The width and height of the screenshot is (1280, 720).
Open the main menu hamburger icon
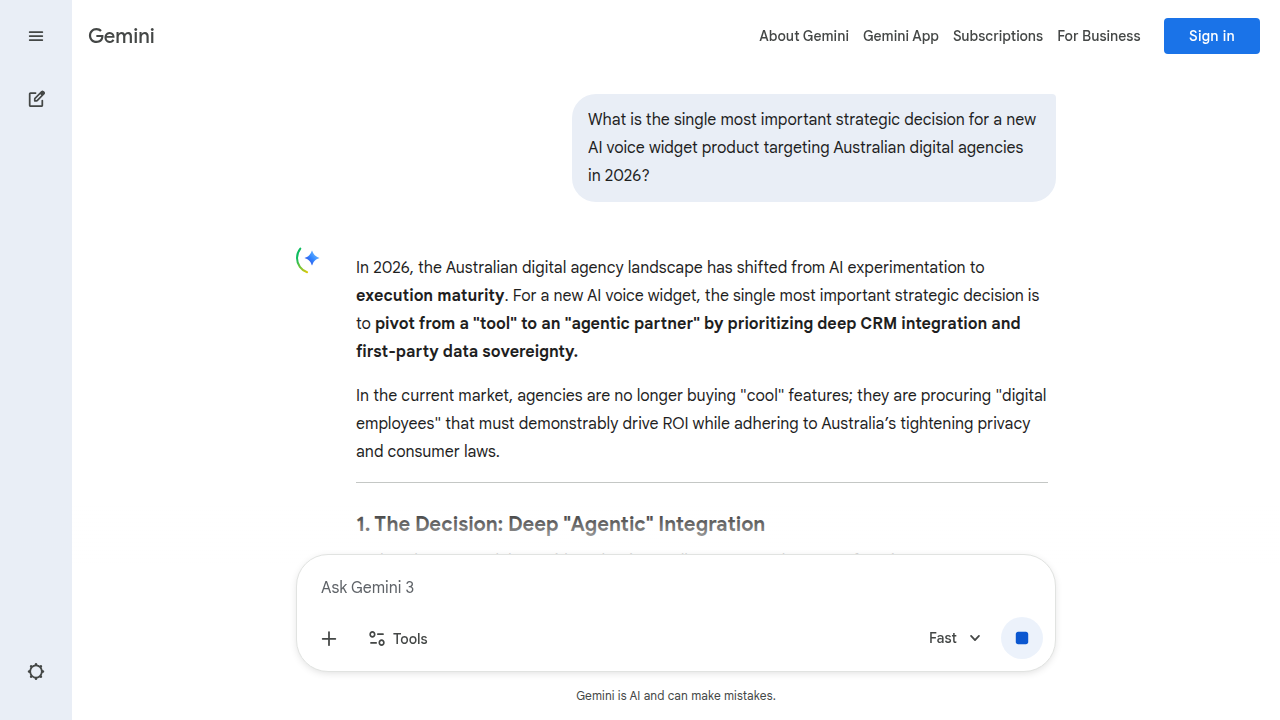pyautogui.click(x=36, y=36)
